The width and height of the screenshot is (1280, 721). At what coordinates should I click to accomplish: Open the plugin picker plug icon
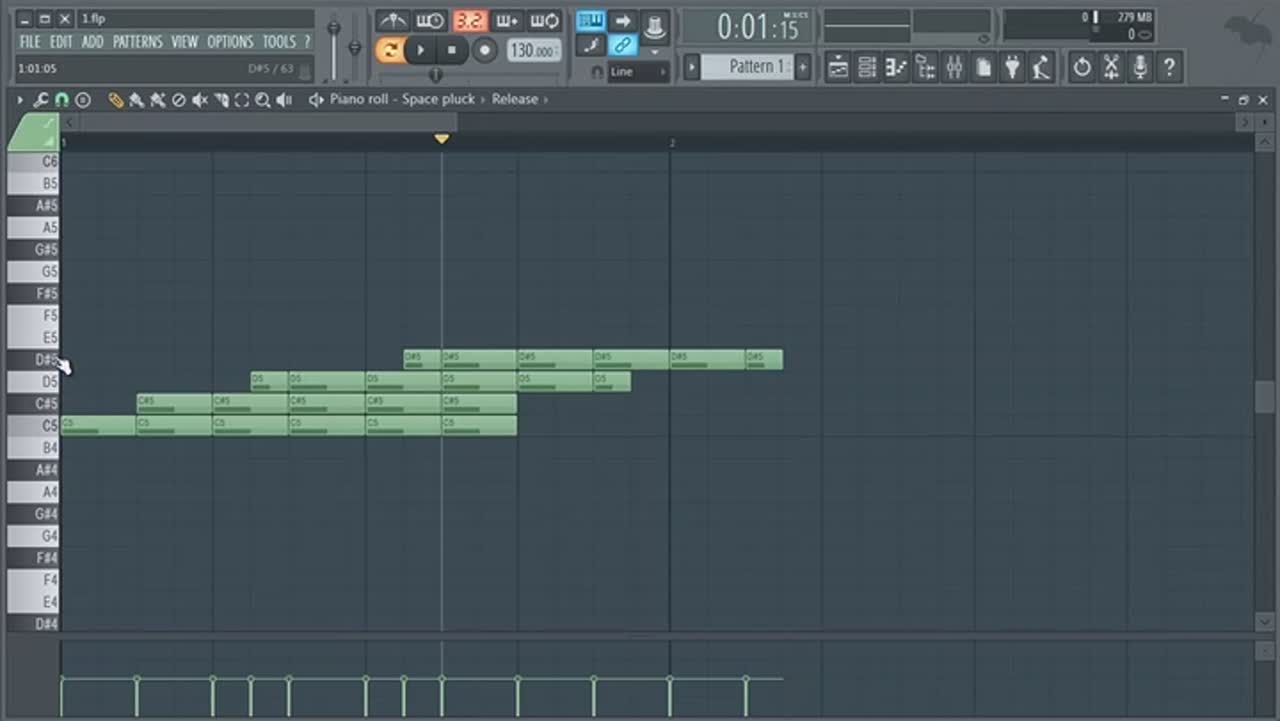(x=1012, y=67)
